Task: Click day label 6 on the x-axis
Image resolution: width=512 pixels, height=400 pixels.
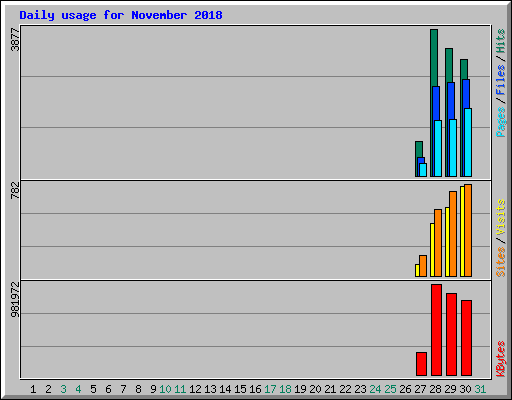Action: pyautogui.click(x=108, y=389)
